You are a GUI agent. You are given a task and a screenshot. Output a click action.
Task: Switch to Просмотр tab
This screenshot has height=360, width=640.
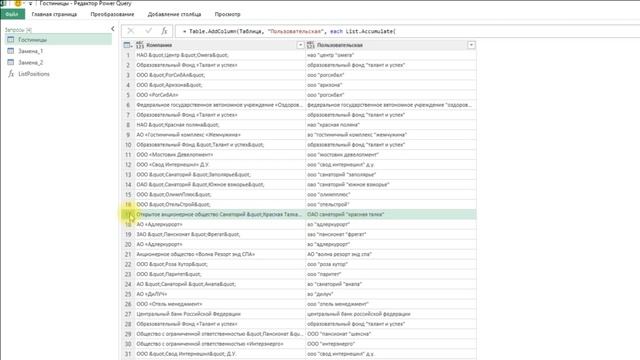227,14
